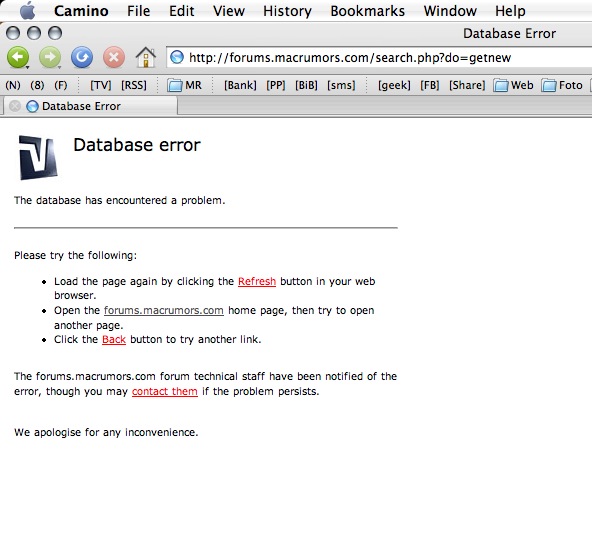Open the History menu
The image size is (592, 540).
(x=287, y=11)
